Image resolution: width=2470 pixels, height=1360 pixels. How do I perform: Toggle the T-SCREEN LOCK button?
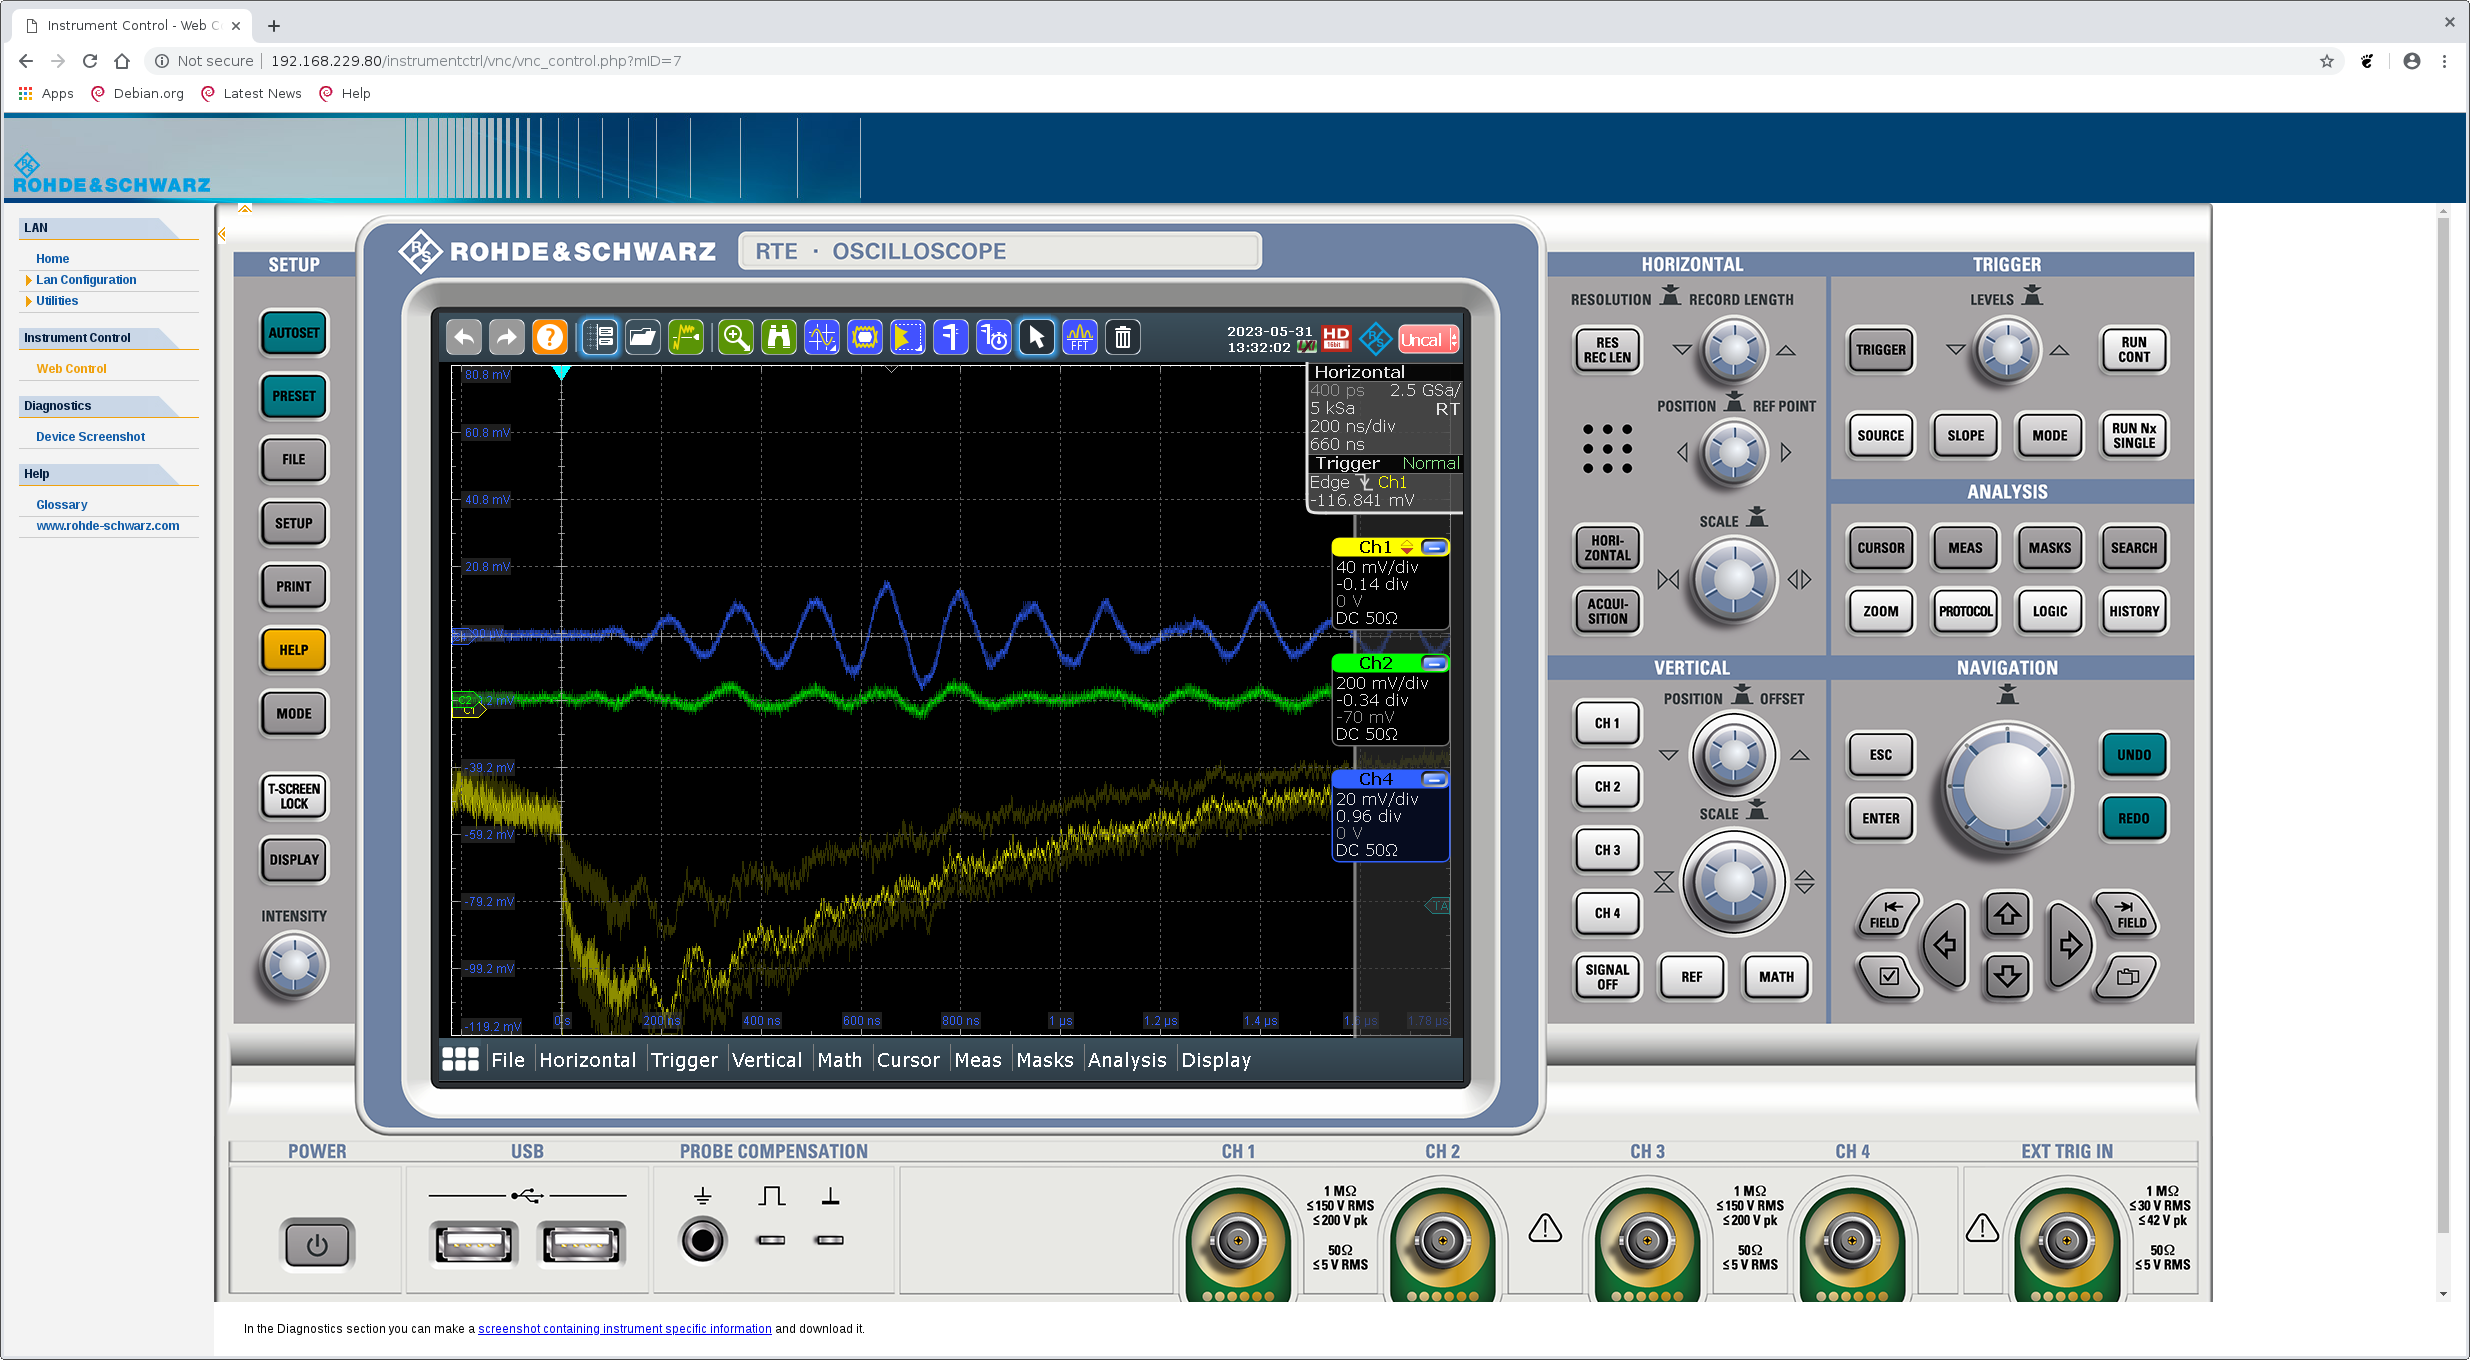tap(294, 796)
